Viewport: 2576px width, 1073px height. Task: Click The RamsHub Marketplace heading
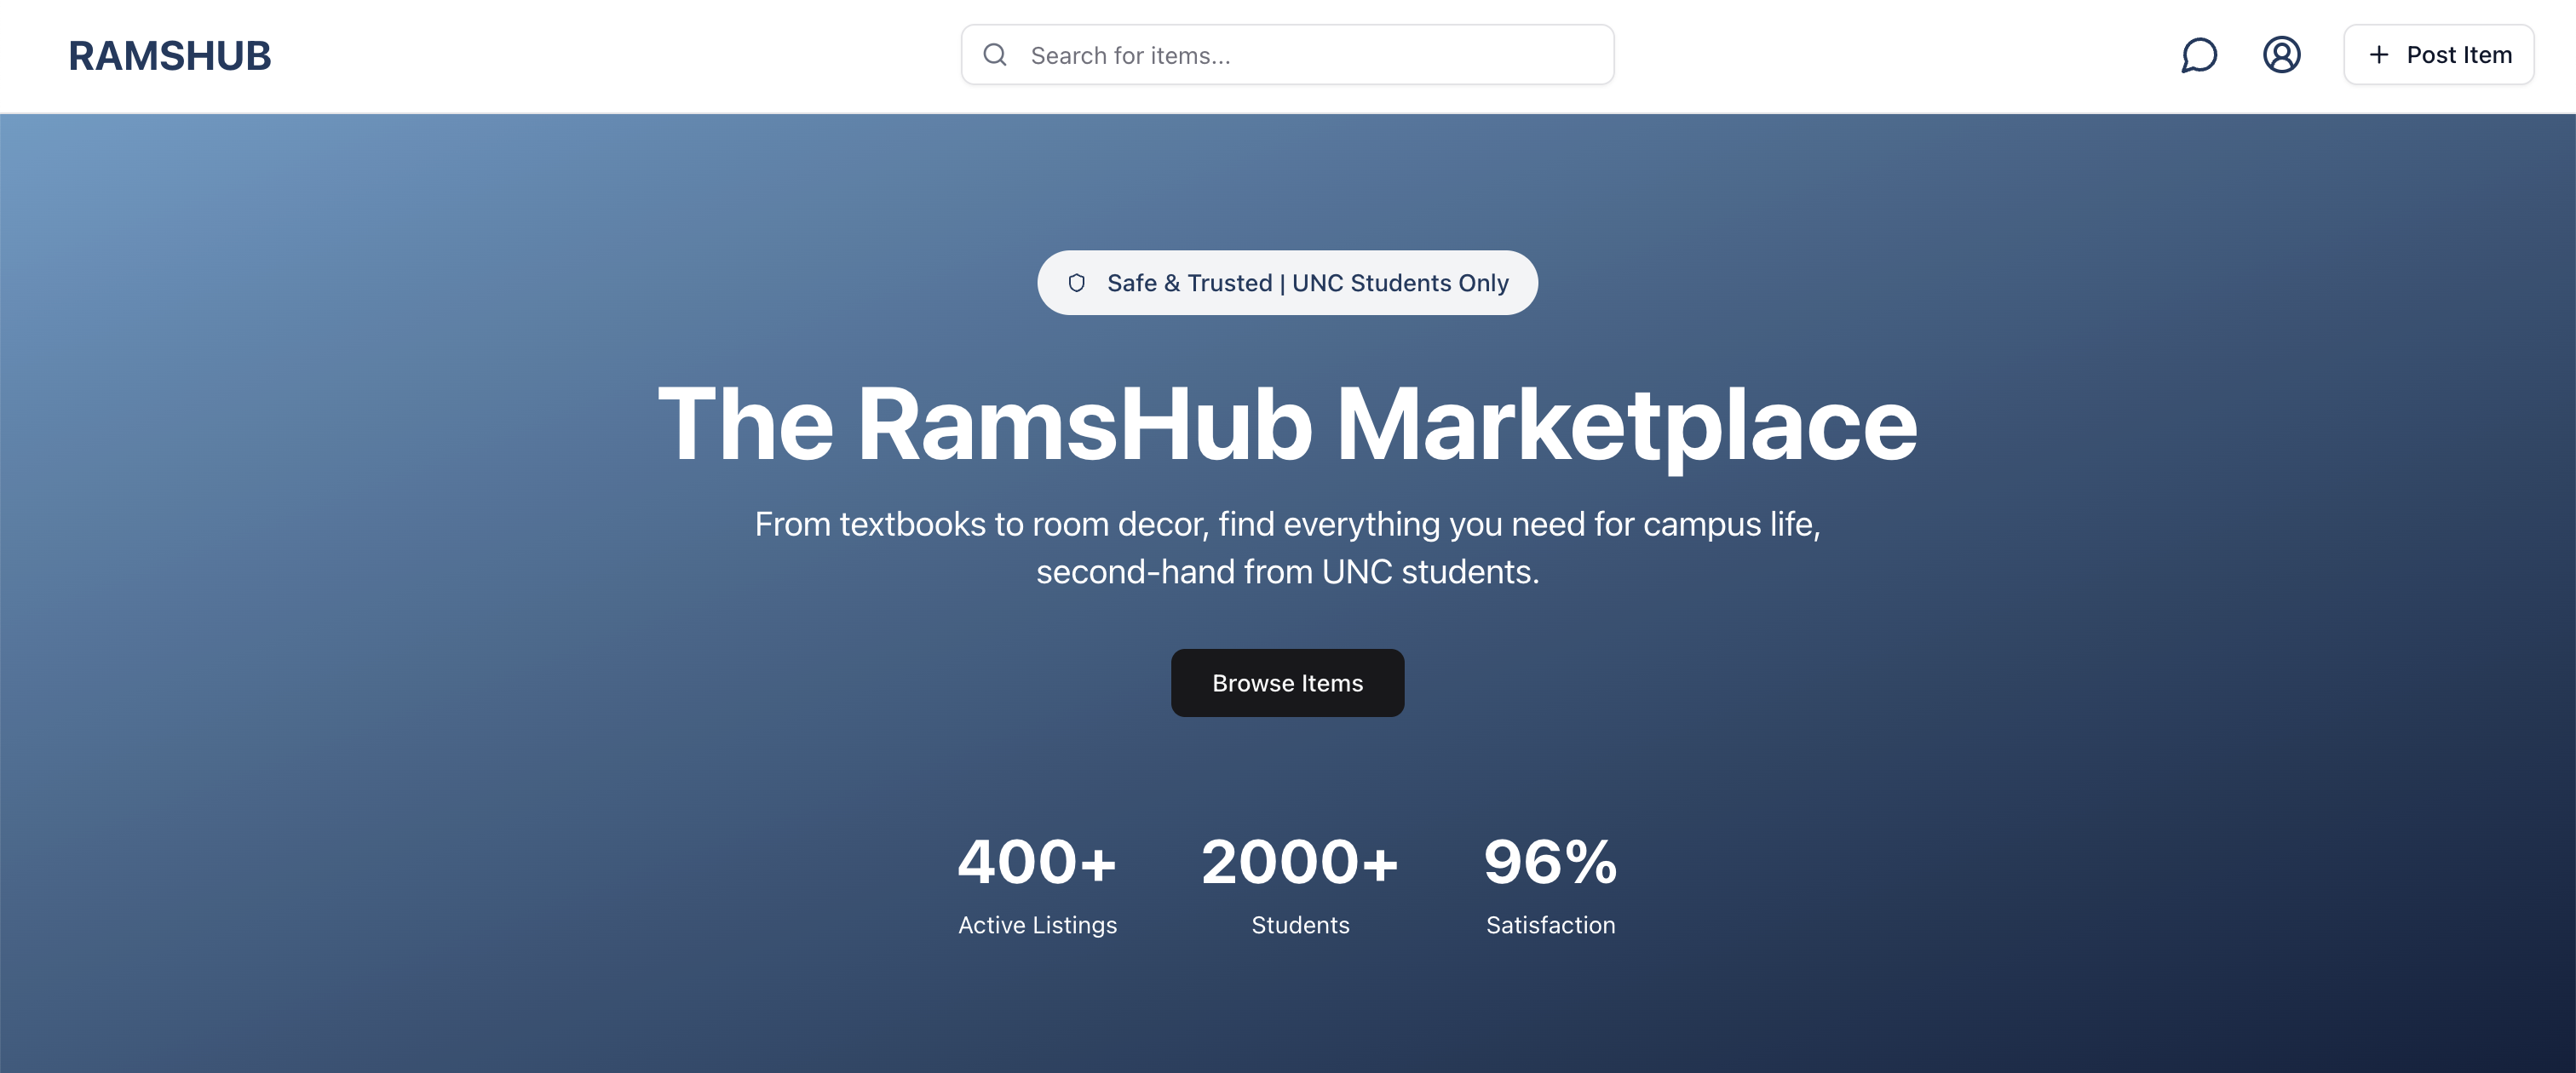(1287, 425)
